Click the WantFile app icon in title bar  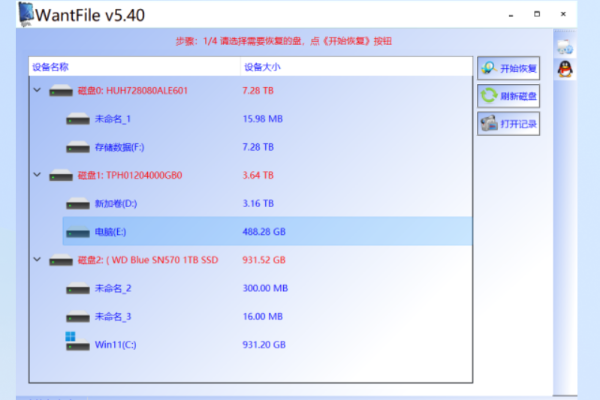coord(19,15)
